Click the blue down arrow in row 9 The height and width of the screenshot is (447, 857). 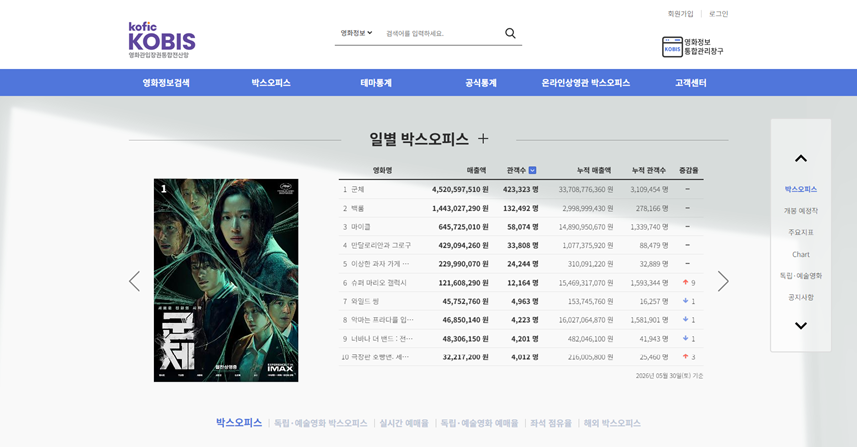685,338
